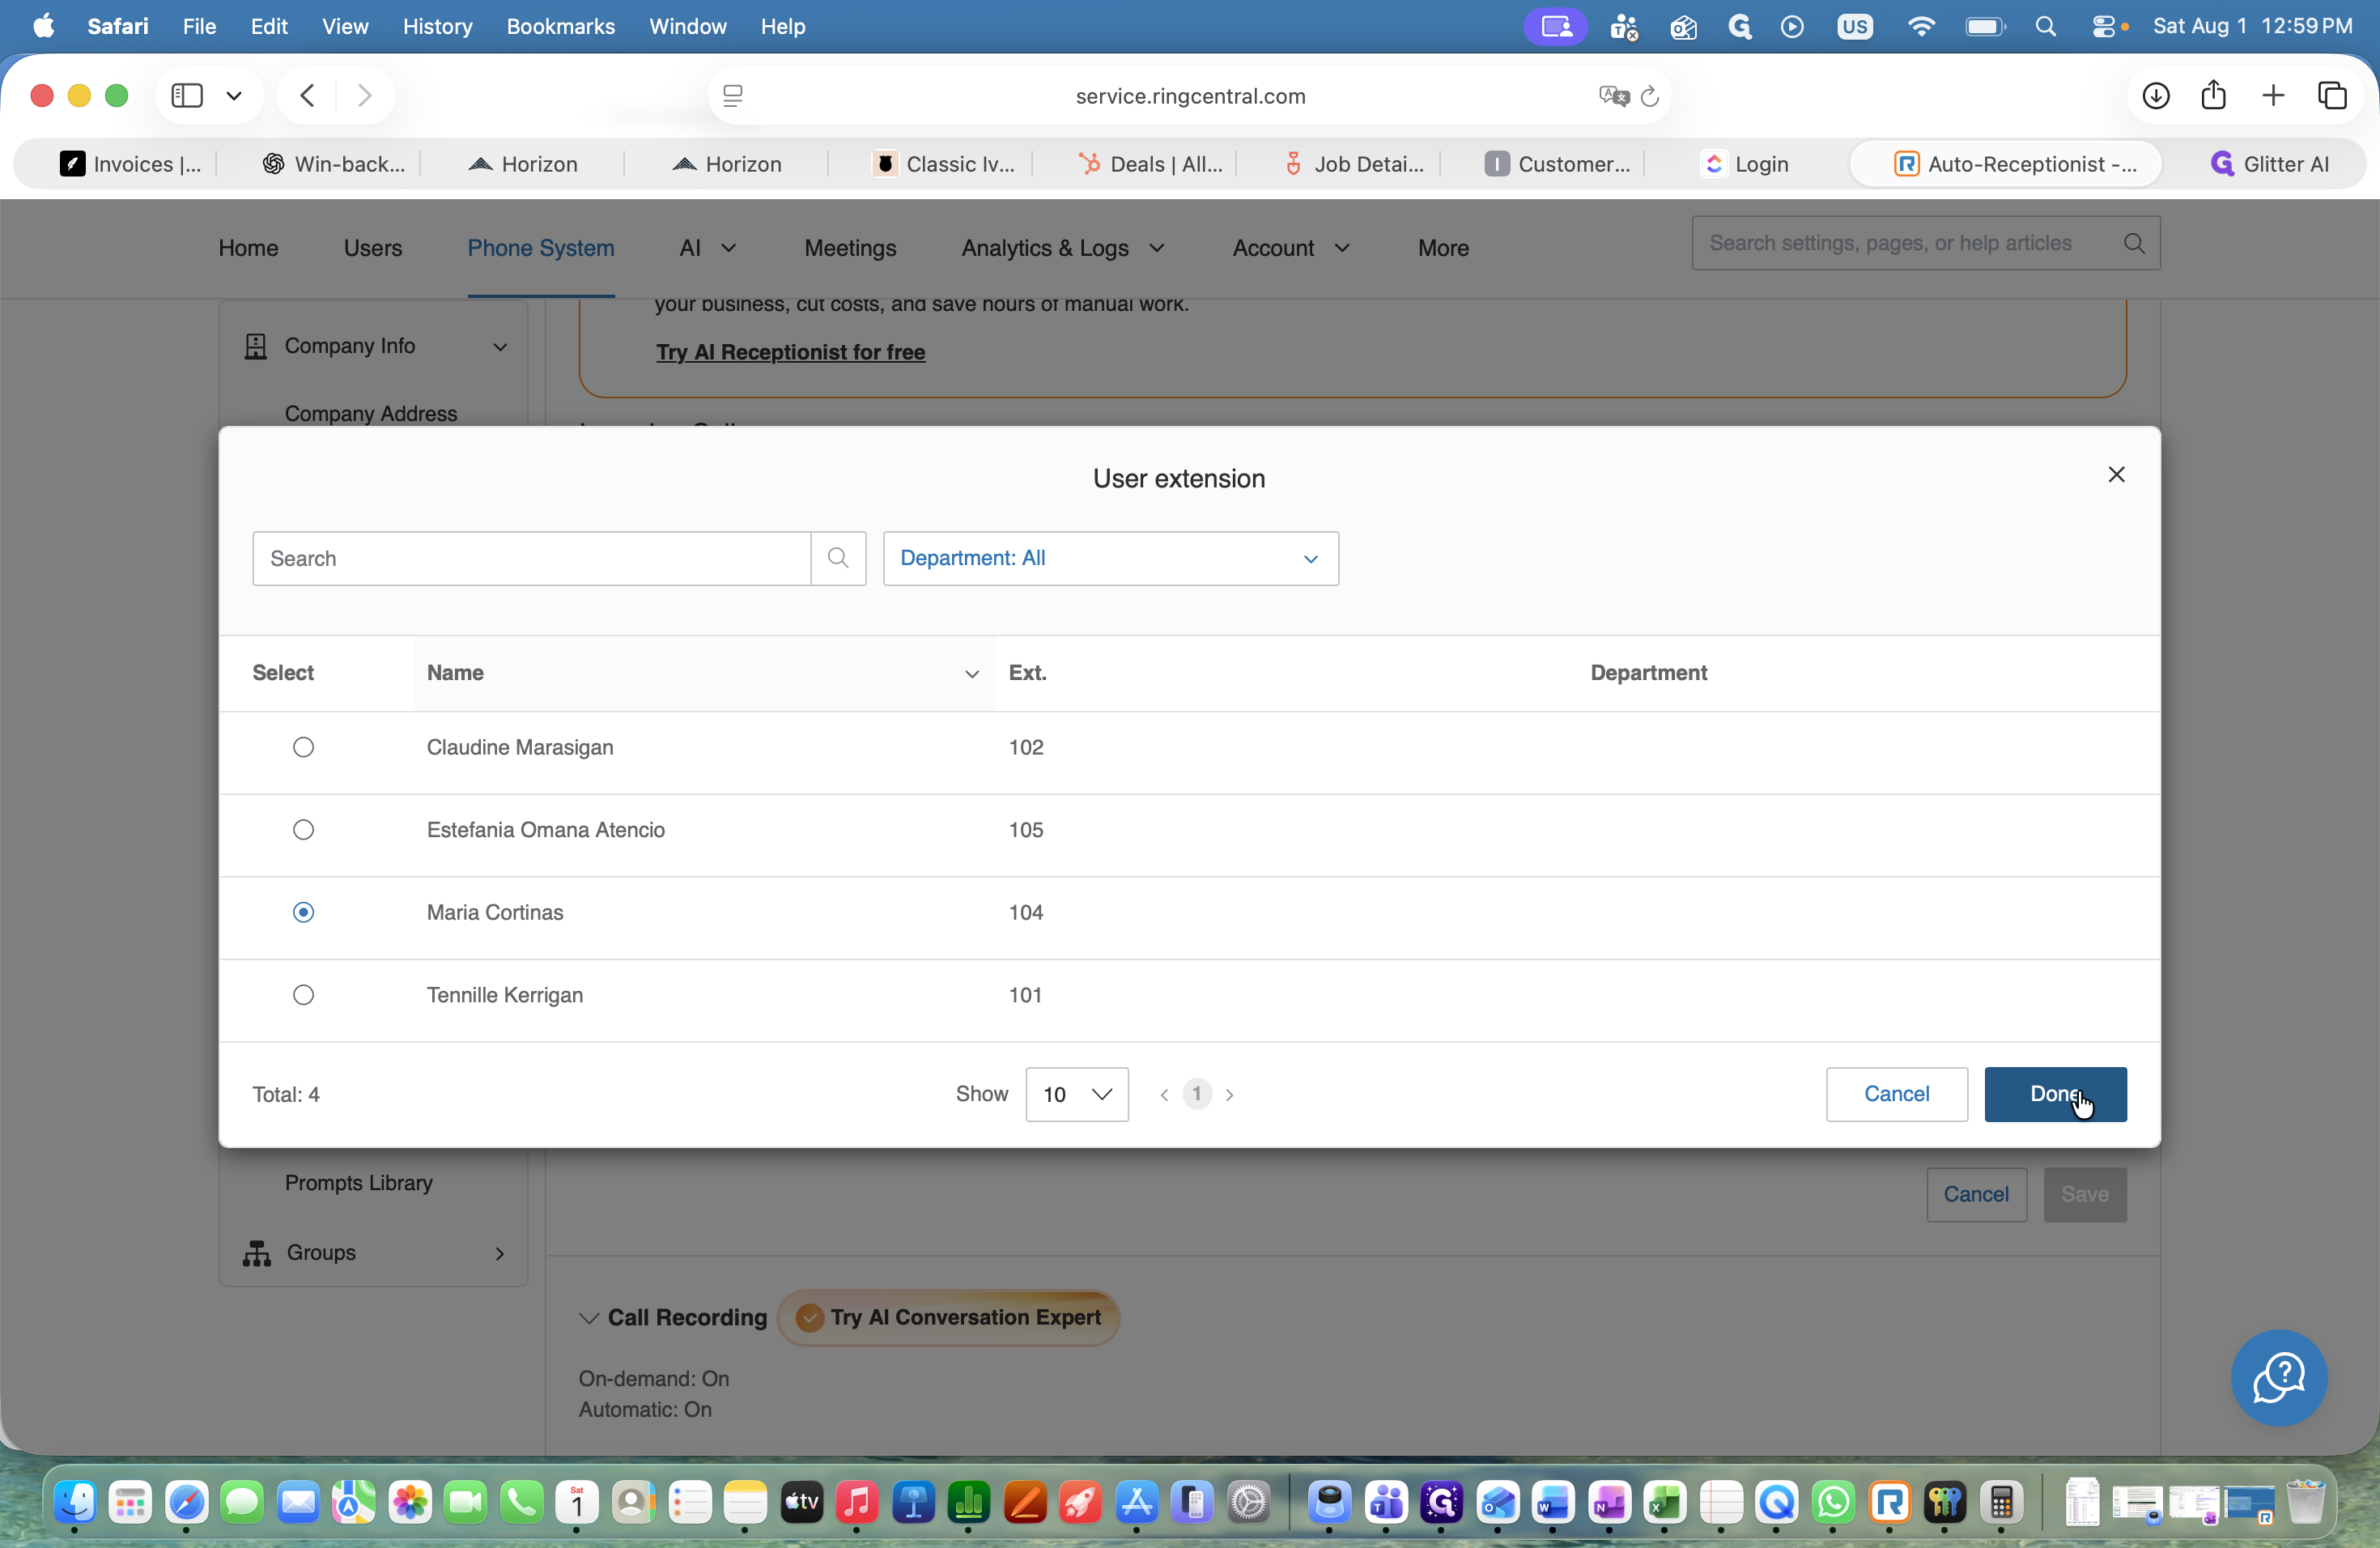Reload the page with the refresh icon
This screenshot has height=1548, width=2380.
tap(1650, 96)
